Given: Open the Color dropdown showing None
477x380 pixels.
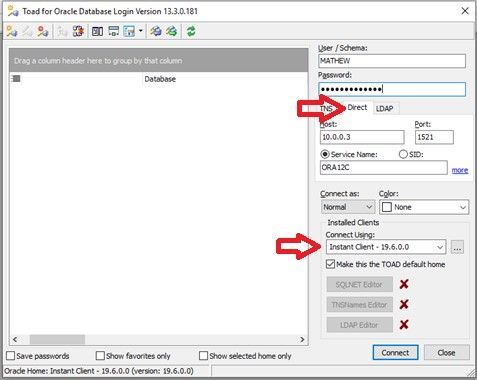Looking at the screenshot, I should tap(424, 207).
